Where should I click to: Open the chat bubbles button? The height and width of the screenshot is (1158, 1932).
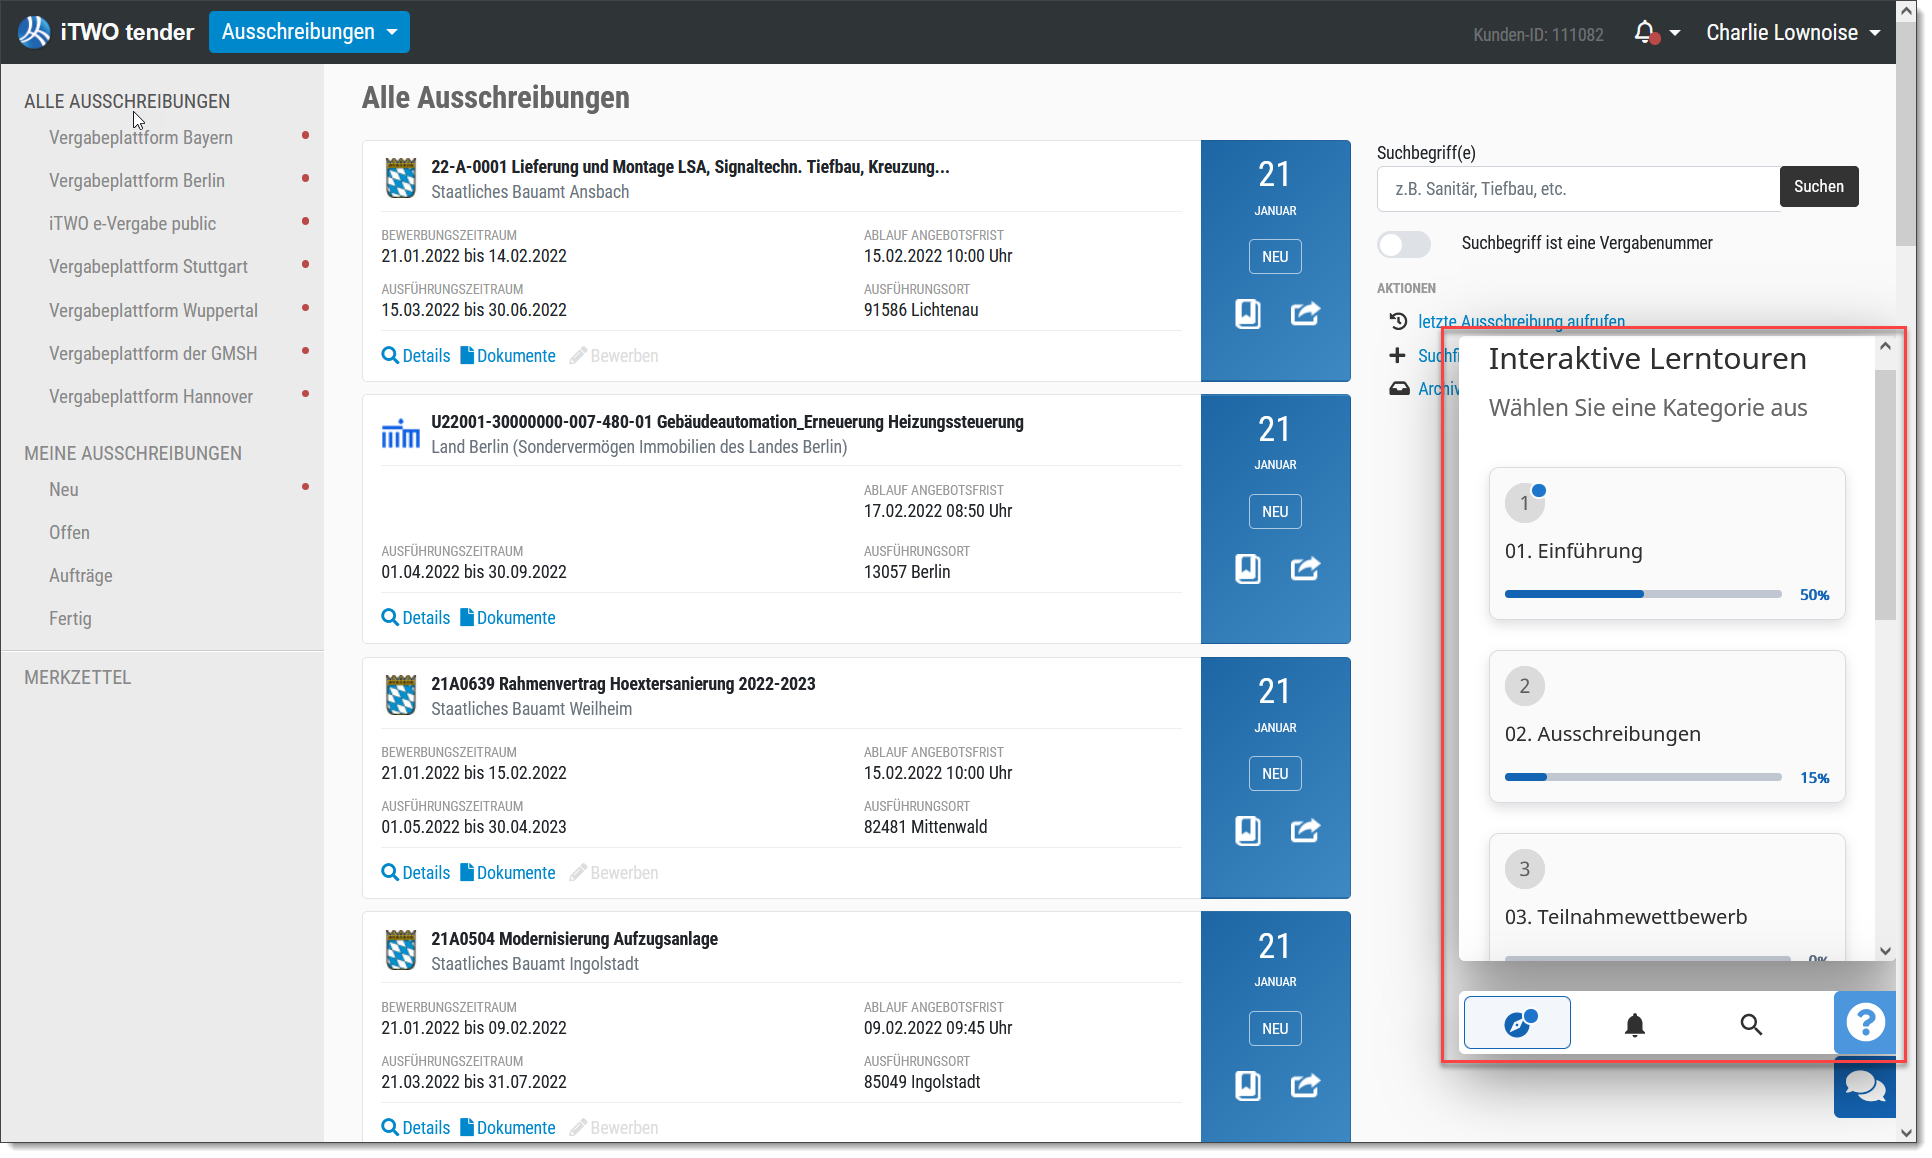(1865, 1086)
